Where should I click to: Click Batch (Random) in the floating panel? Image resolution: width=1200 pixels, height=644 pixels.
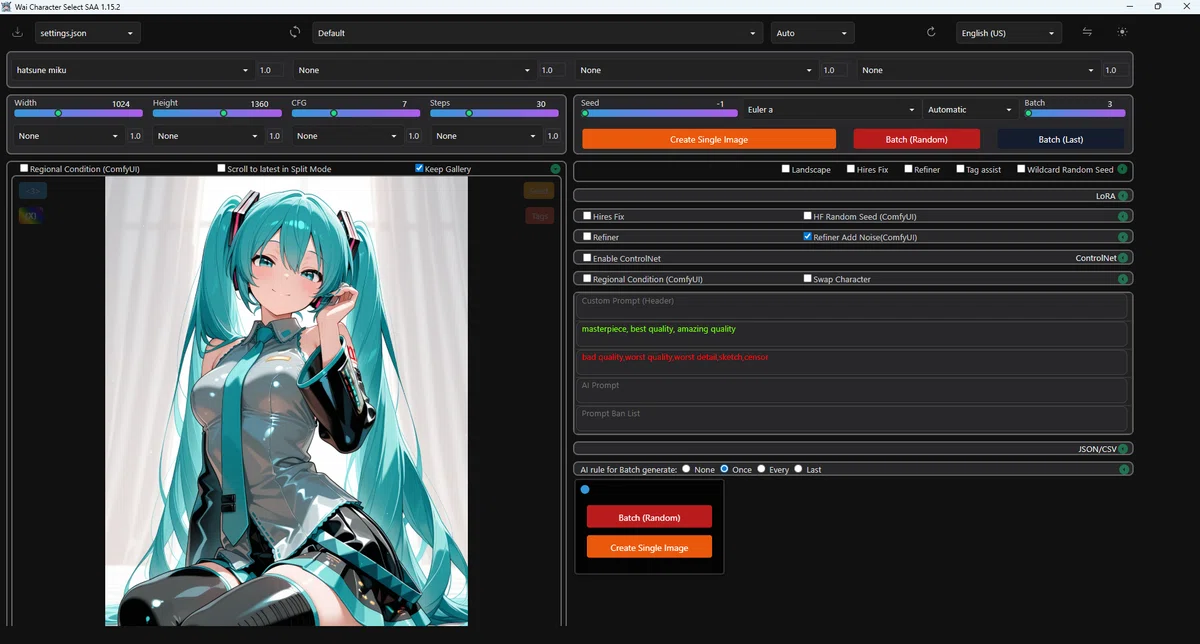[649, 517]
